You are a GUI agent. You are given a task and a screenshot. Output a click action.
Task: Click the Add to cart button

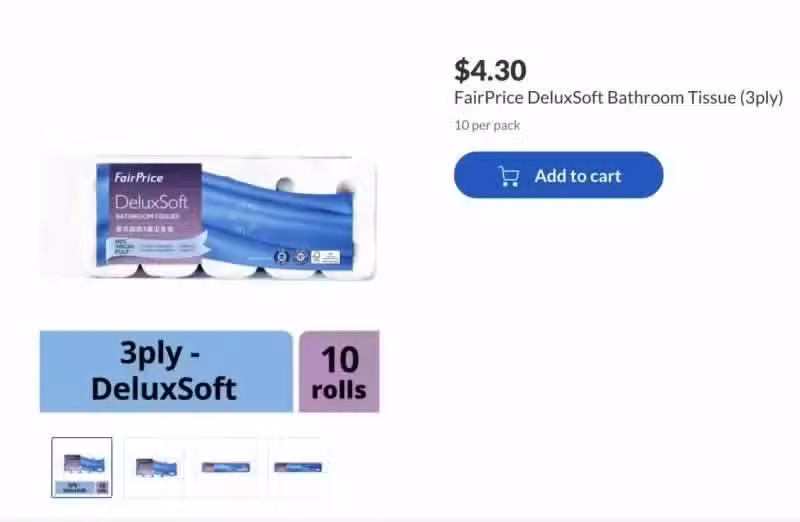click(559, 175)
